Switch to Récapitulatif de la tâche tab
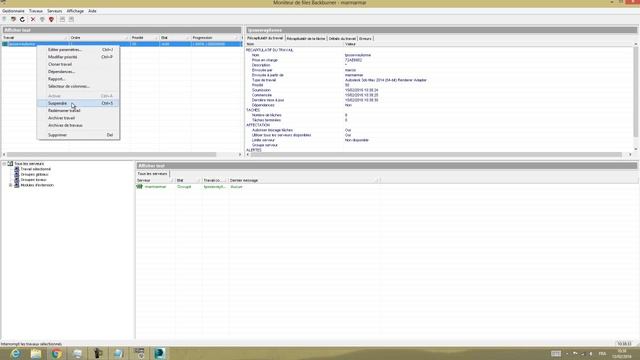This screenshot has width=640, height=360. 306,38
